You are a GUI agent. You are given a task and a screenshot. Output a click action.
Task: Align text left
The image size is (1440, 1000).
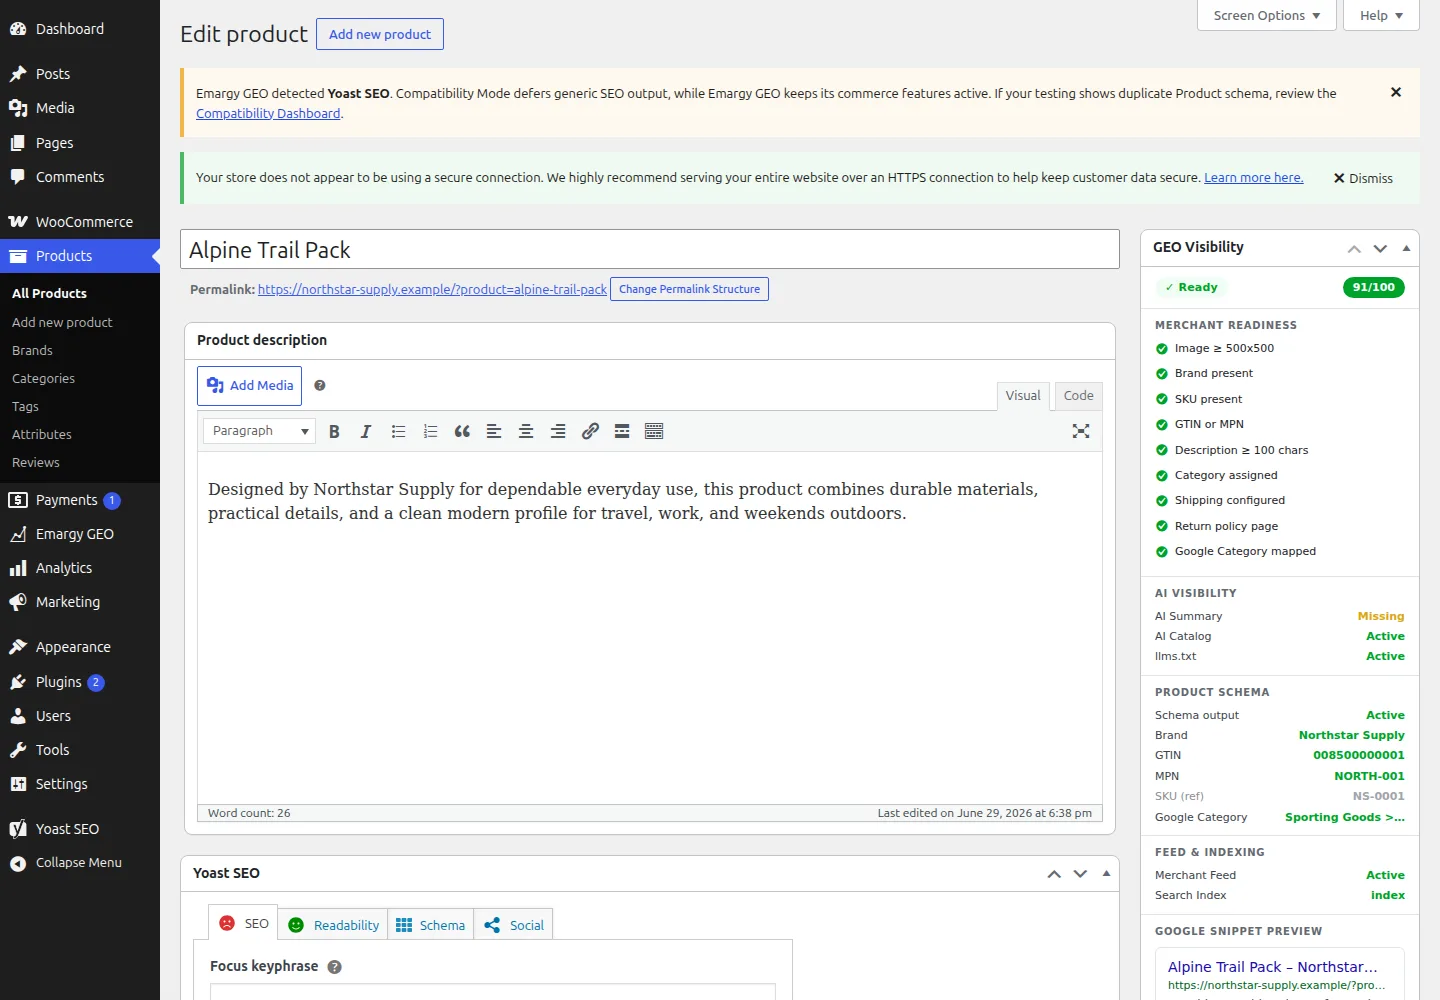pyautogui.click(x=494, y=431)
